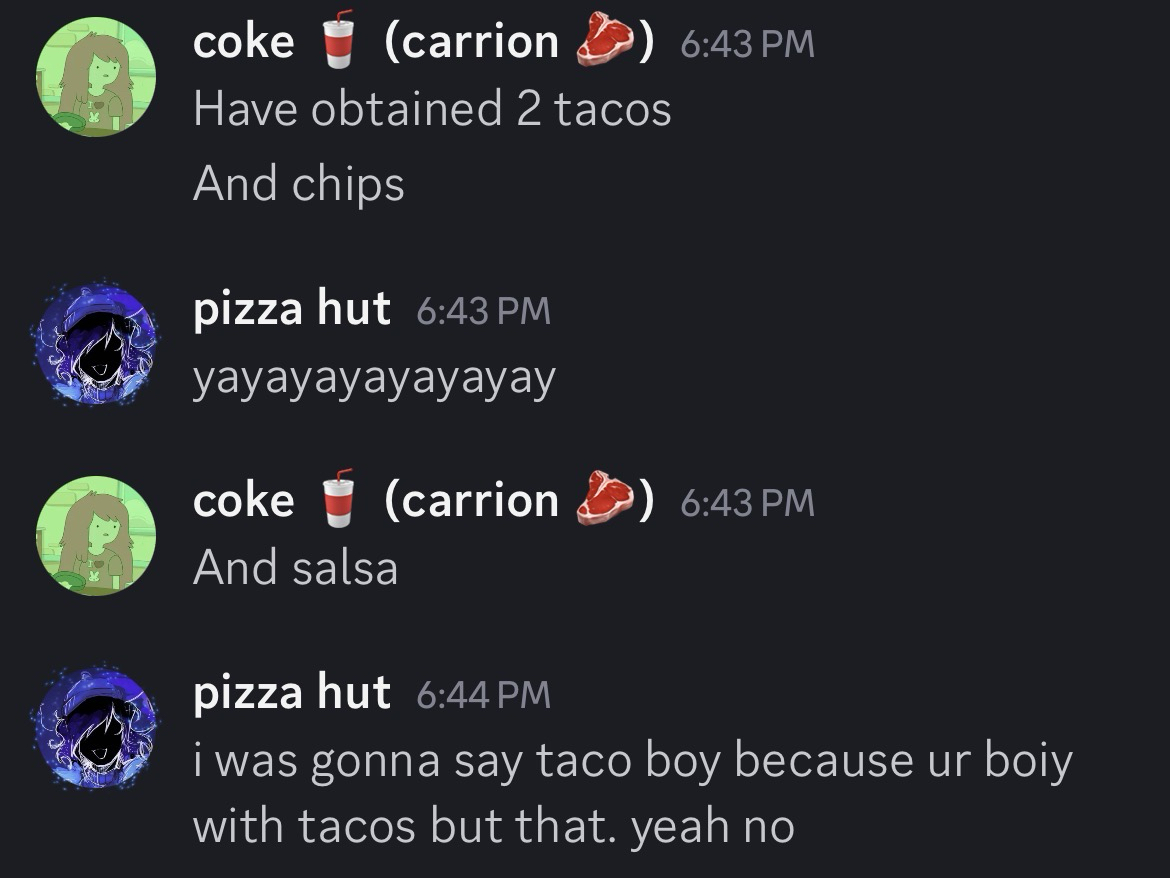Open the pizza hut username above "yayayayayayayay"
Image resolution: width=1170 pixels, height=878 pixels.
point(291,308)
